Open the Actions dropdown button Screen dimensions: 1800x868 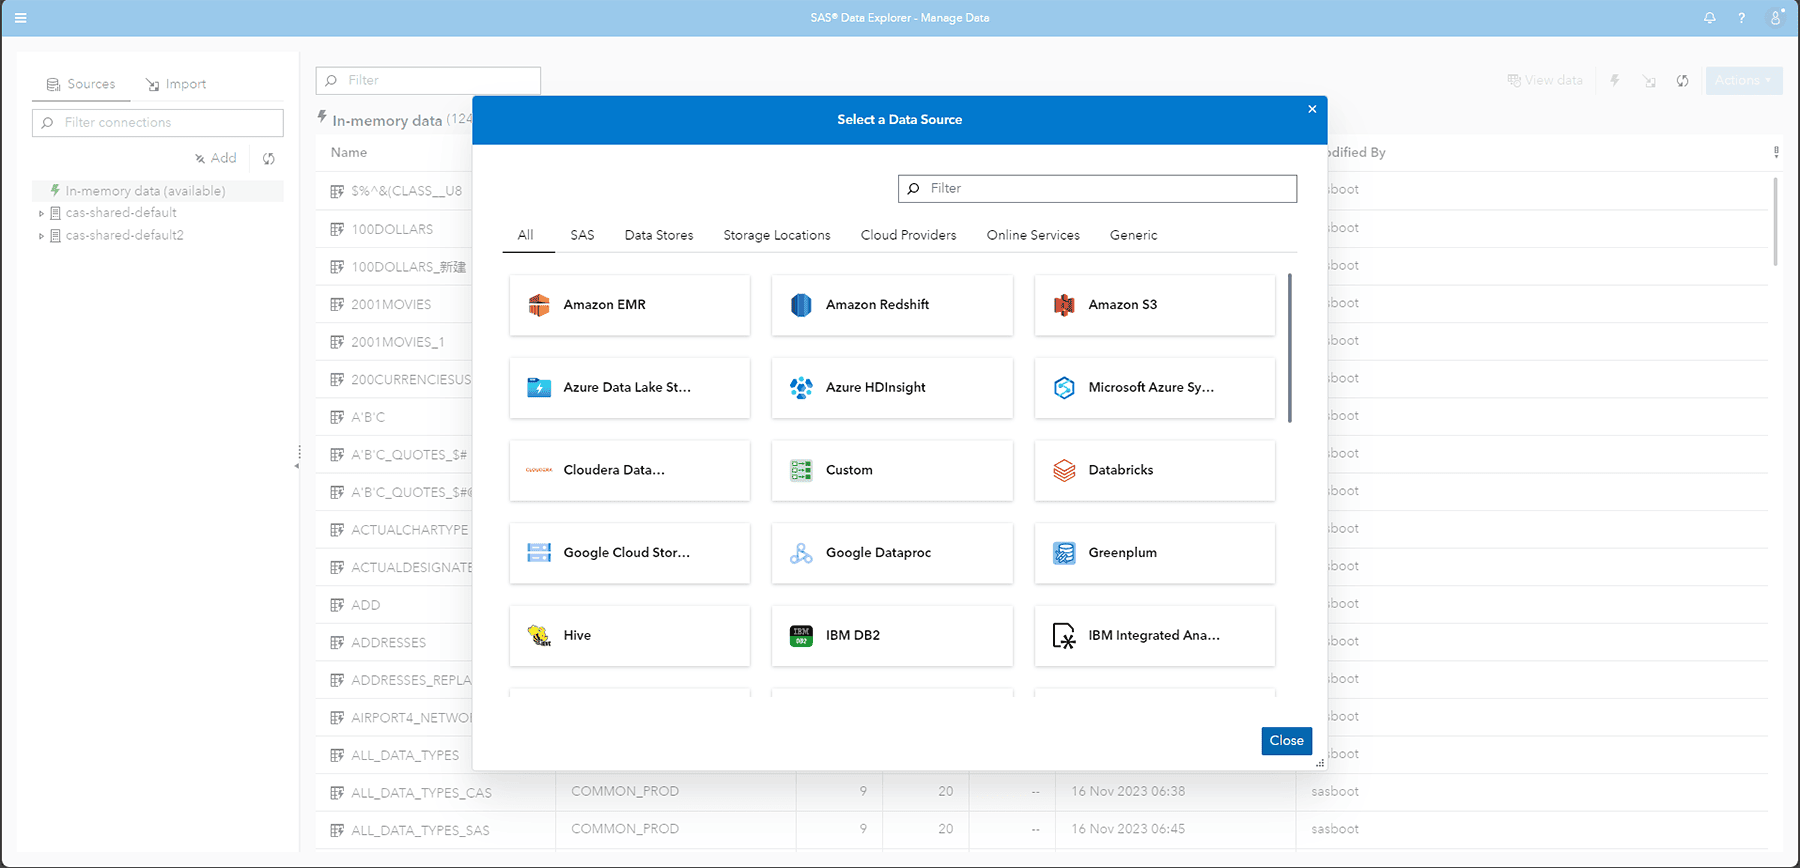tap(1744, 80)
